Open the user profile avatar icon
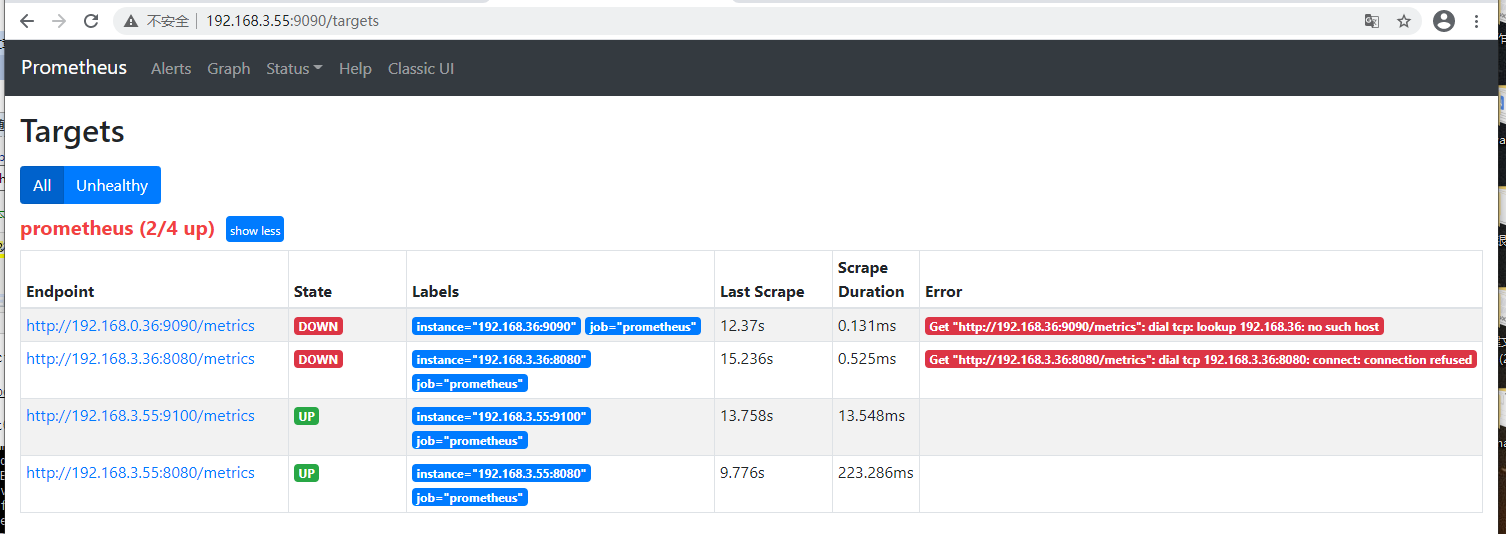This screenshot has height=534, width=1506. [x=1443, y=21]
